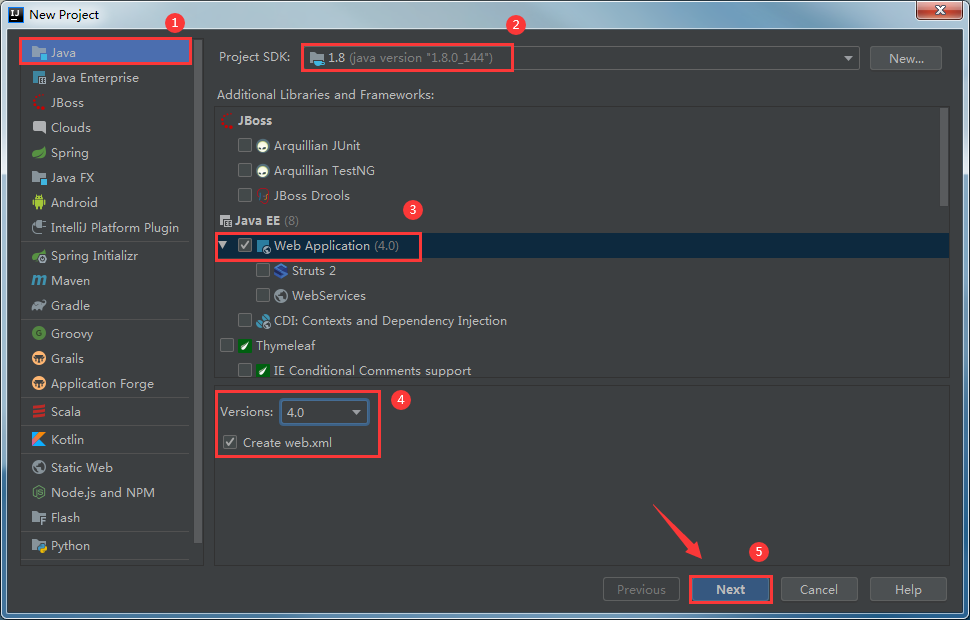970x620 pixels.
Task: Click the frameworks list vertical scrollbar
Action: [x=943, y=157]
